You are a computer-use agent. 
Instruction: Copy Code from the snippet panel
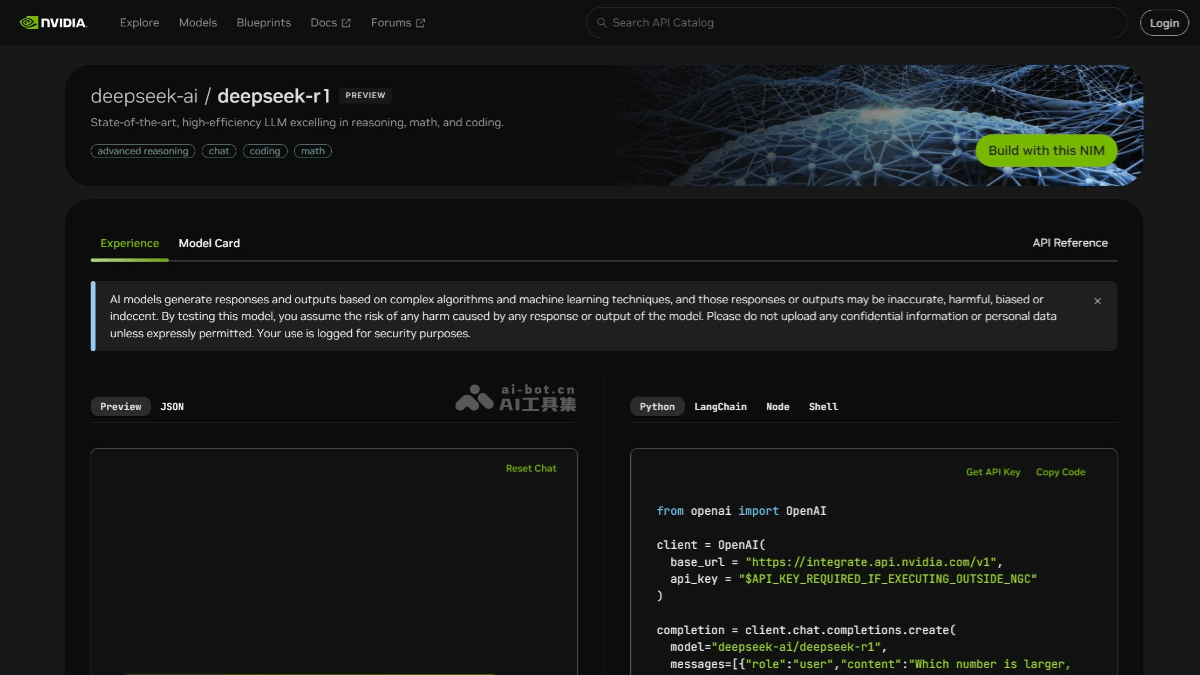pos(1060,472)
